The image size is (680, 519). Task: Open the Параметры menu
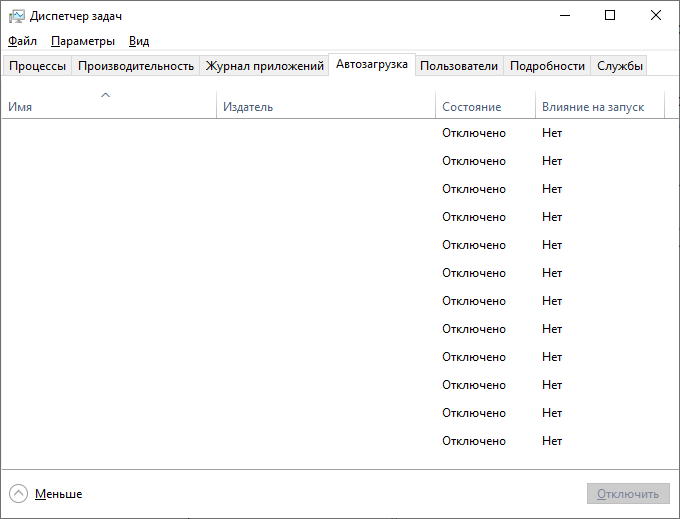coord(83,41)
